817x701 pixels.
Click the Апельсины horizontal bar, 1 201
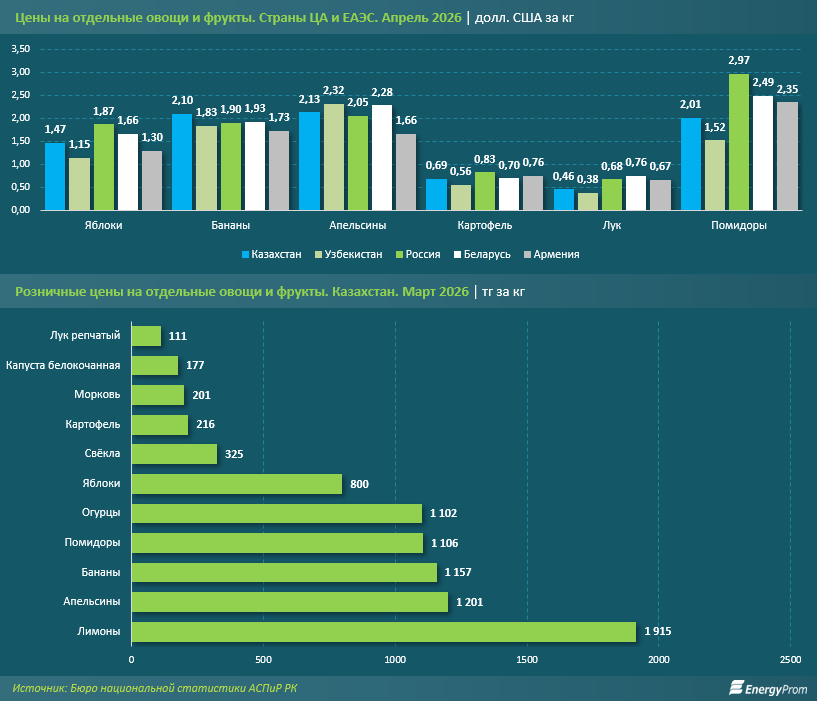coord(289,602)
